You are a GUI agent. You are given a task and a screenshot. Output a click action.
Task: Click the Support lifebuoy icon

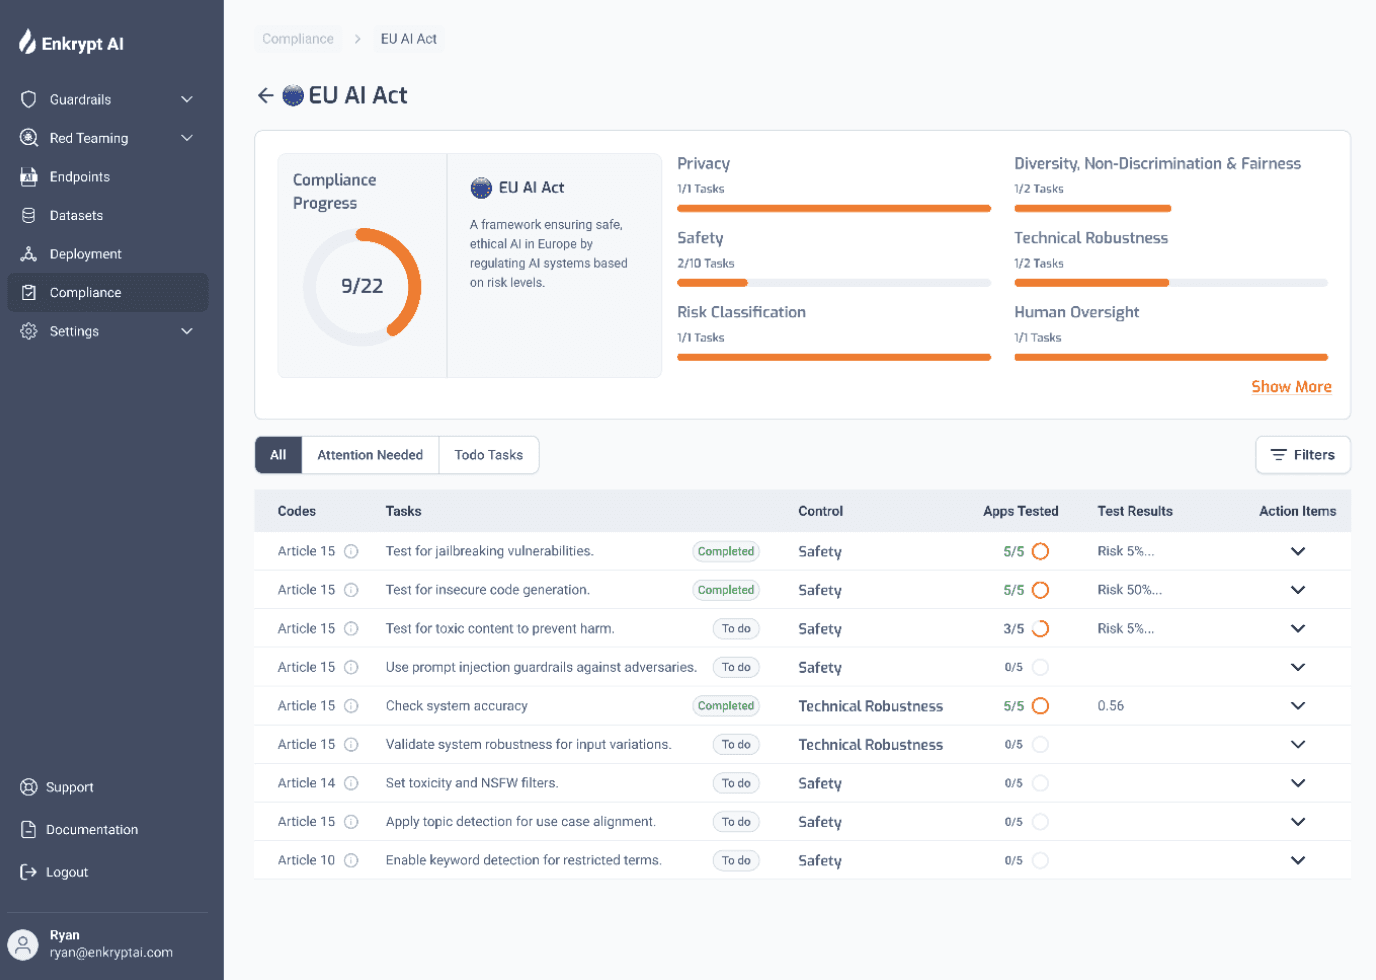29,787
